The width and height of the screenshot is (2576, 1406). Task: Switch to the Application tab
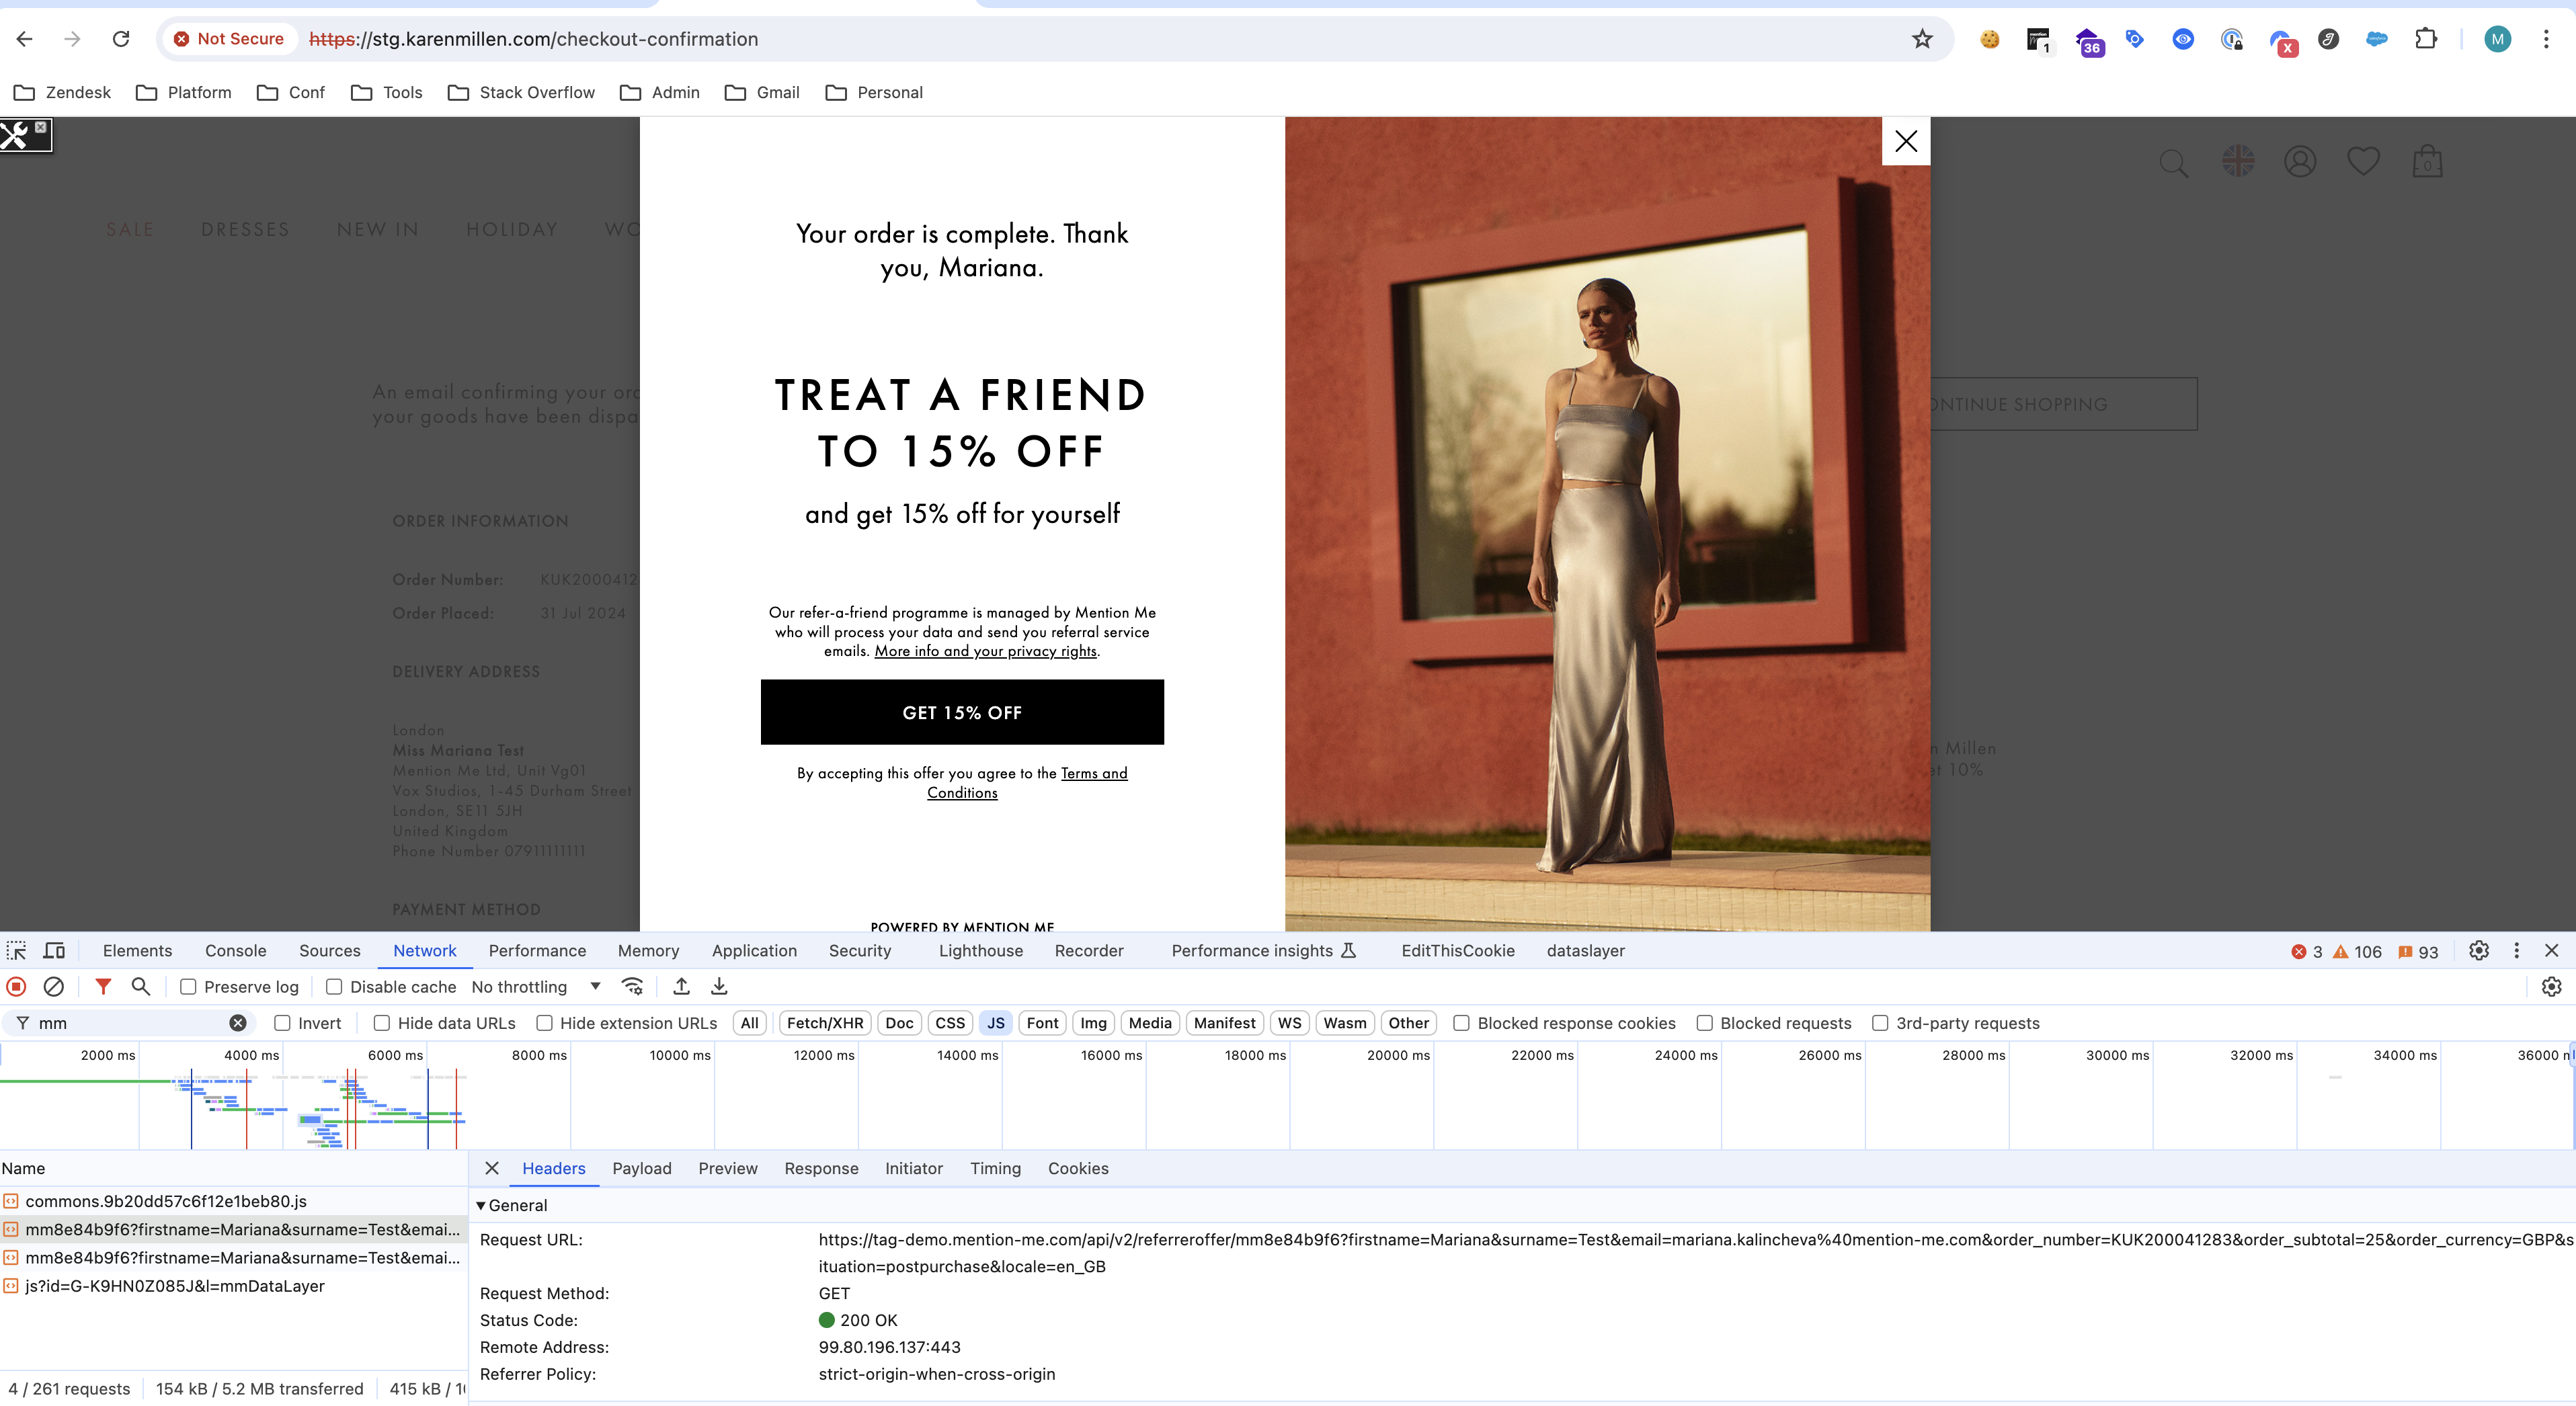coord(754,950)
